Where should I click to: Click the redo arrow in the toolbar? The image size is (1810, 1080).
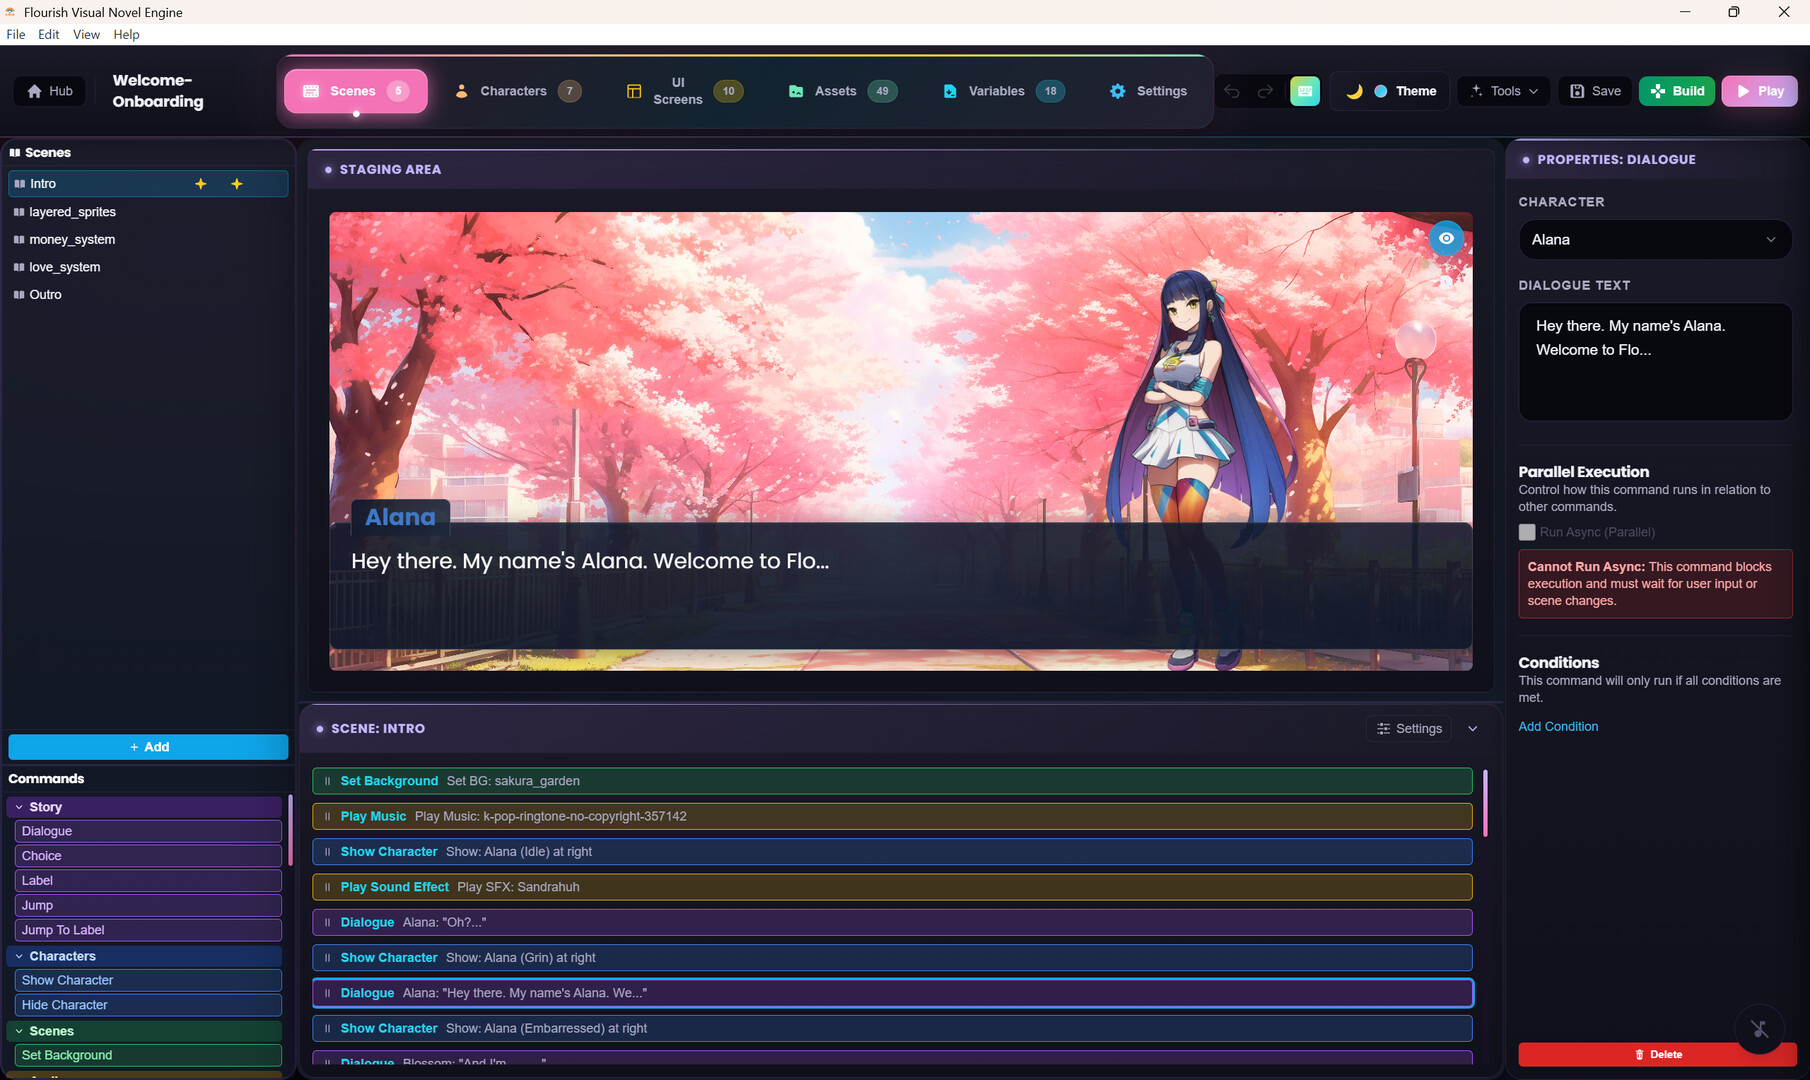[1265, 91]
